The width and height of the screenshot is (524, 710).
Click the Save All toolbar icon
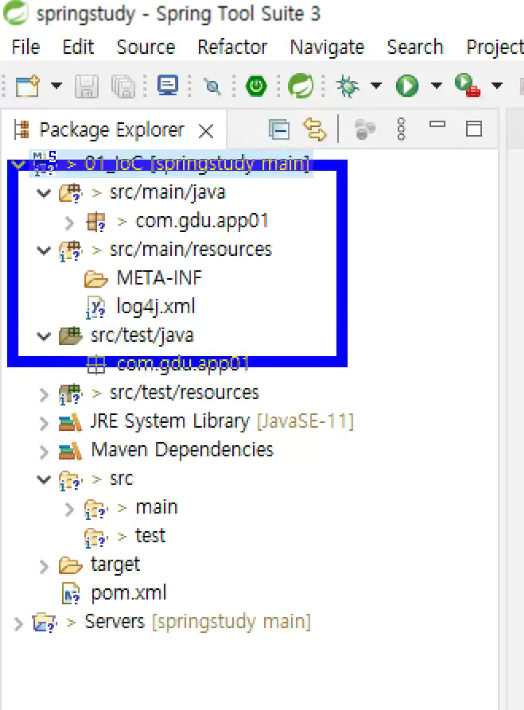tap(123, 86)
